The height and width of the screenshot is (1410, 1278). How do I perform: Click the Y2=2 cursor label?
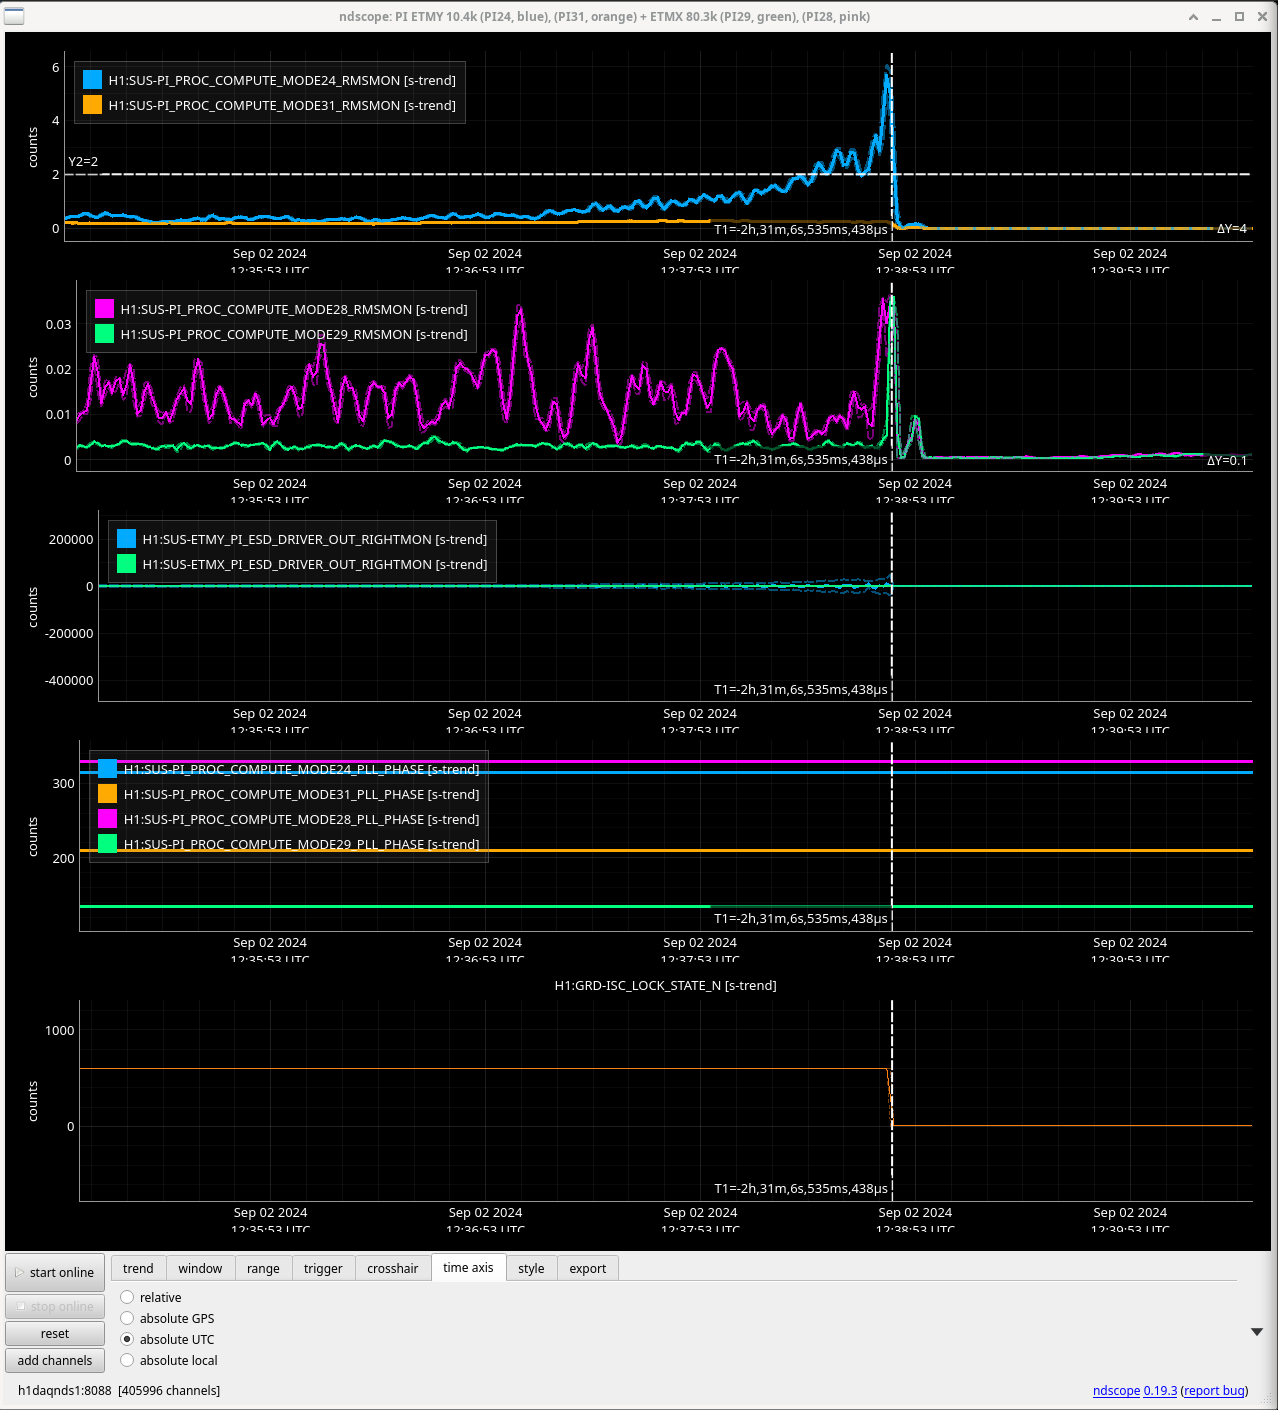(83, 161)
